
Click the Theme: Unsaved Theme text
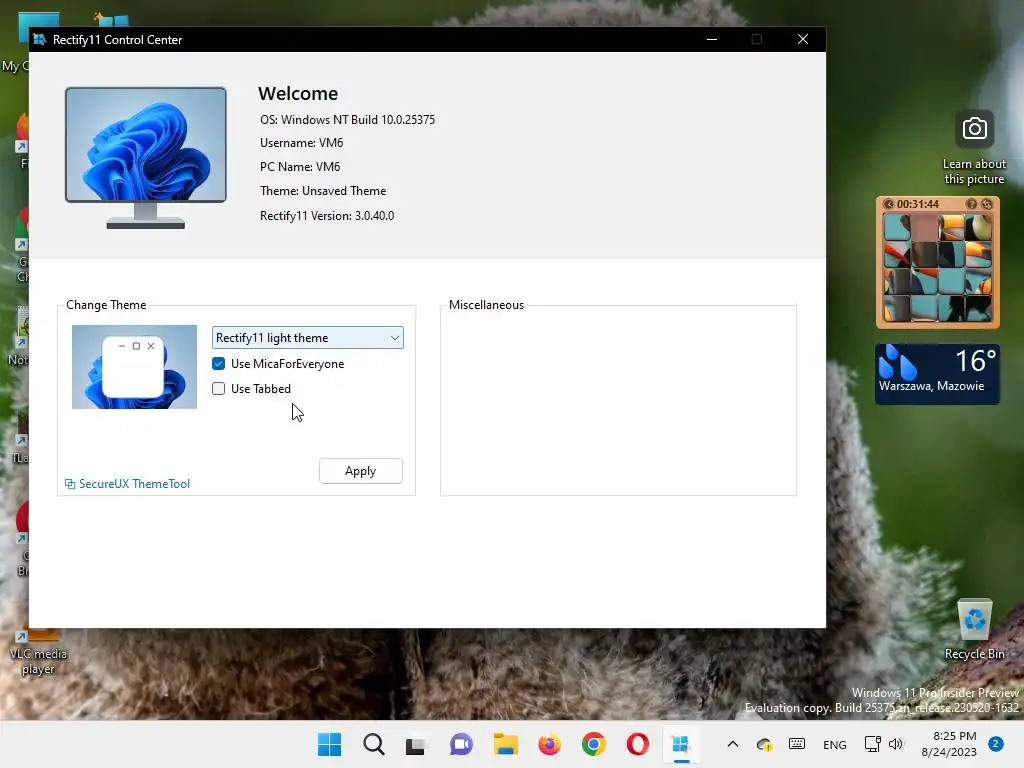323,191
